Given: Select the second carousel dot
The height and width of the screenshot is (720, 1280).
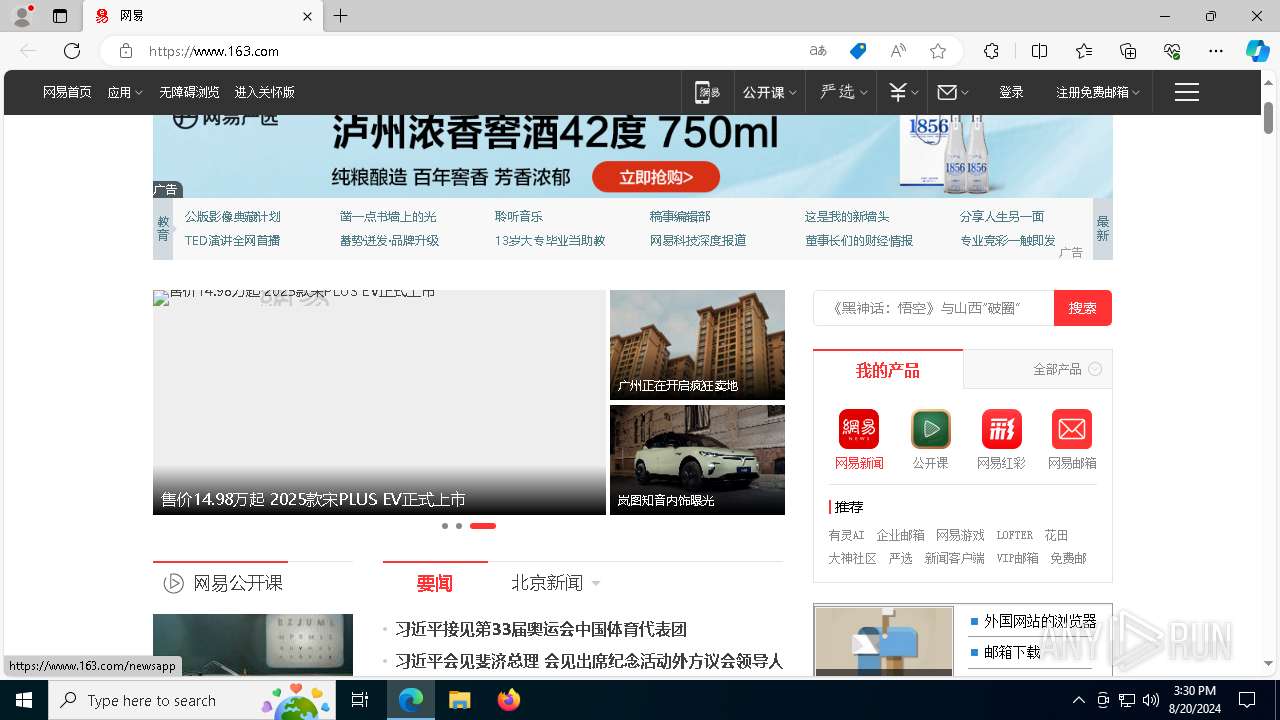Looking at the screenshot, I should 459,526.
